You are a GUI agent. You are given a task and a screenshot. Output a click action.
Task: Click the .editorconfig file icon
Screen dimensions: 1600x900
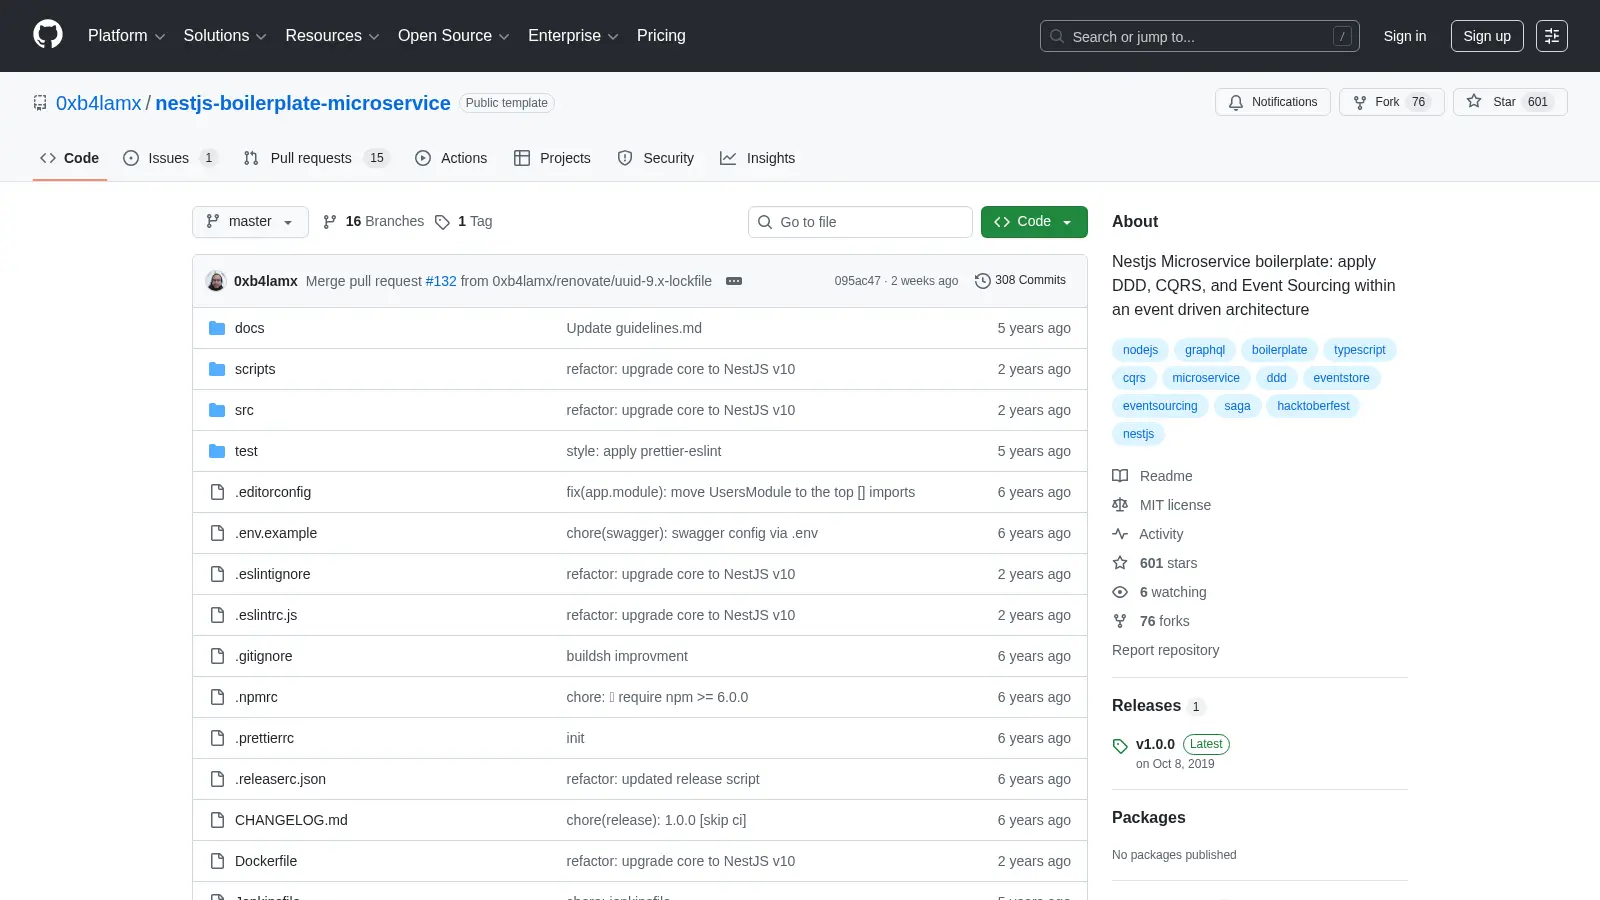(x=217, y=492)
